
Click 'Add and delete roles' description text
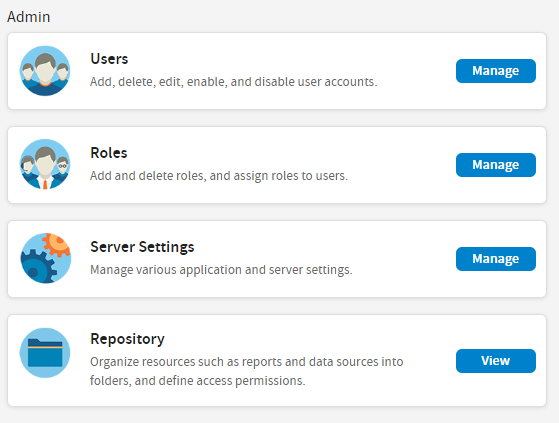[x=219, y=176]
